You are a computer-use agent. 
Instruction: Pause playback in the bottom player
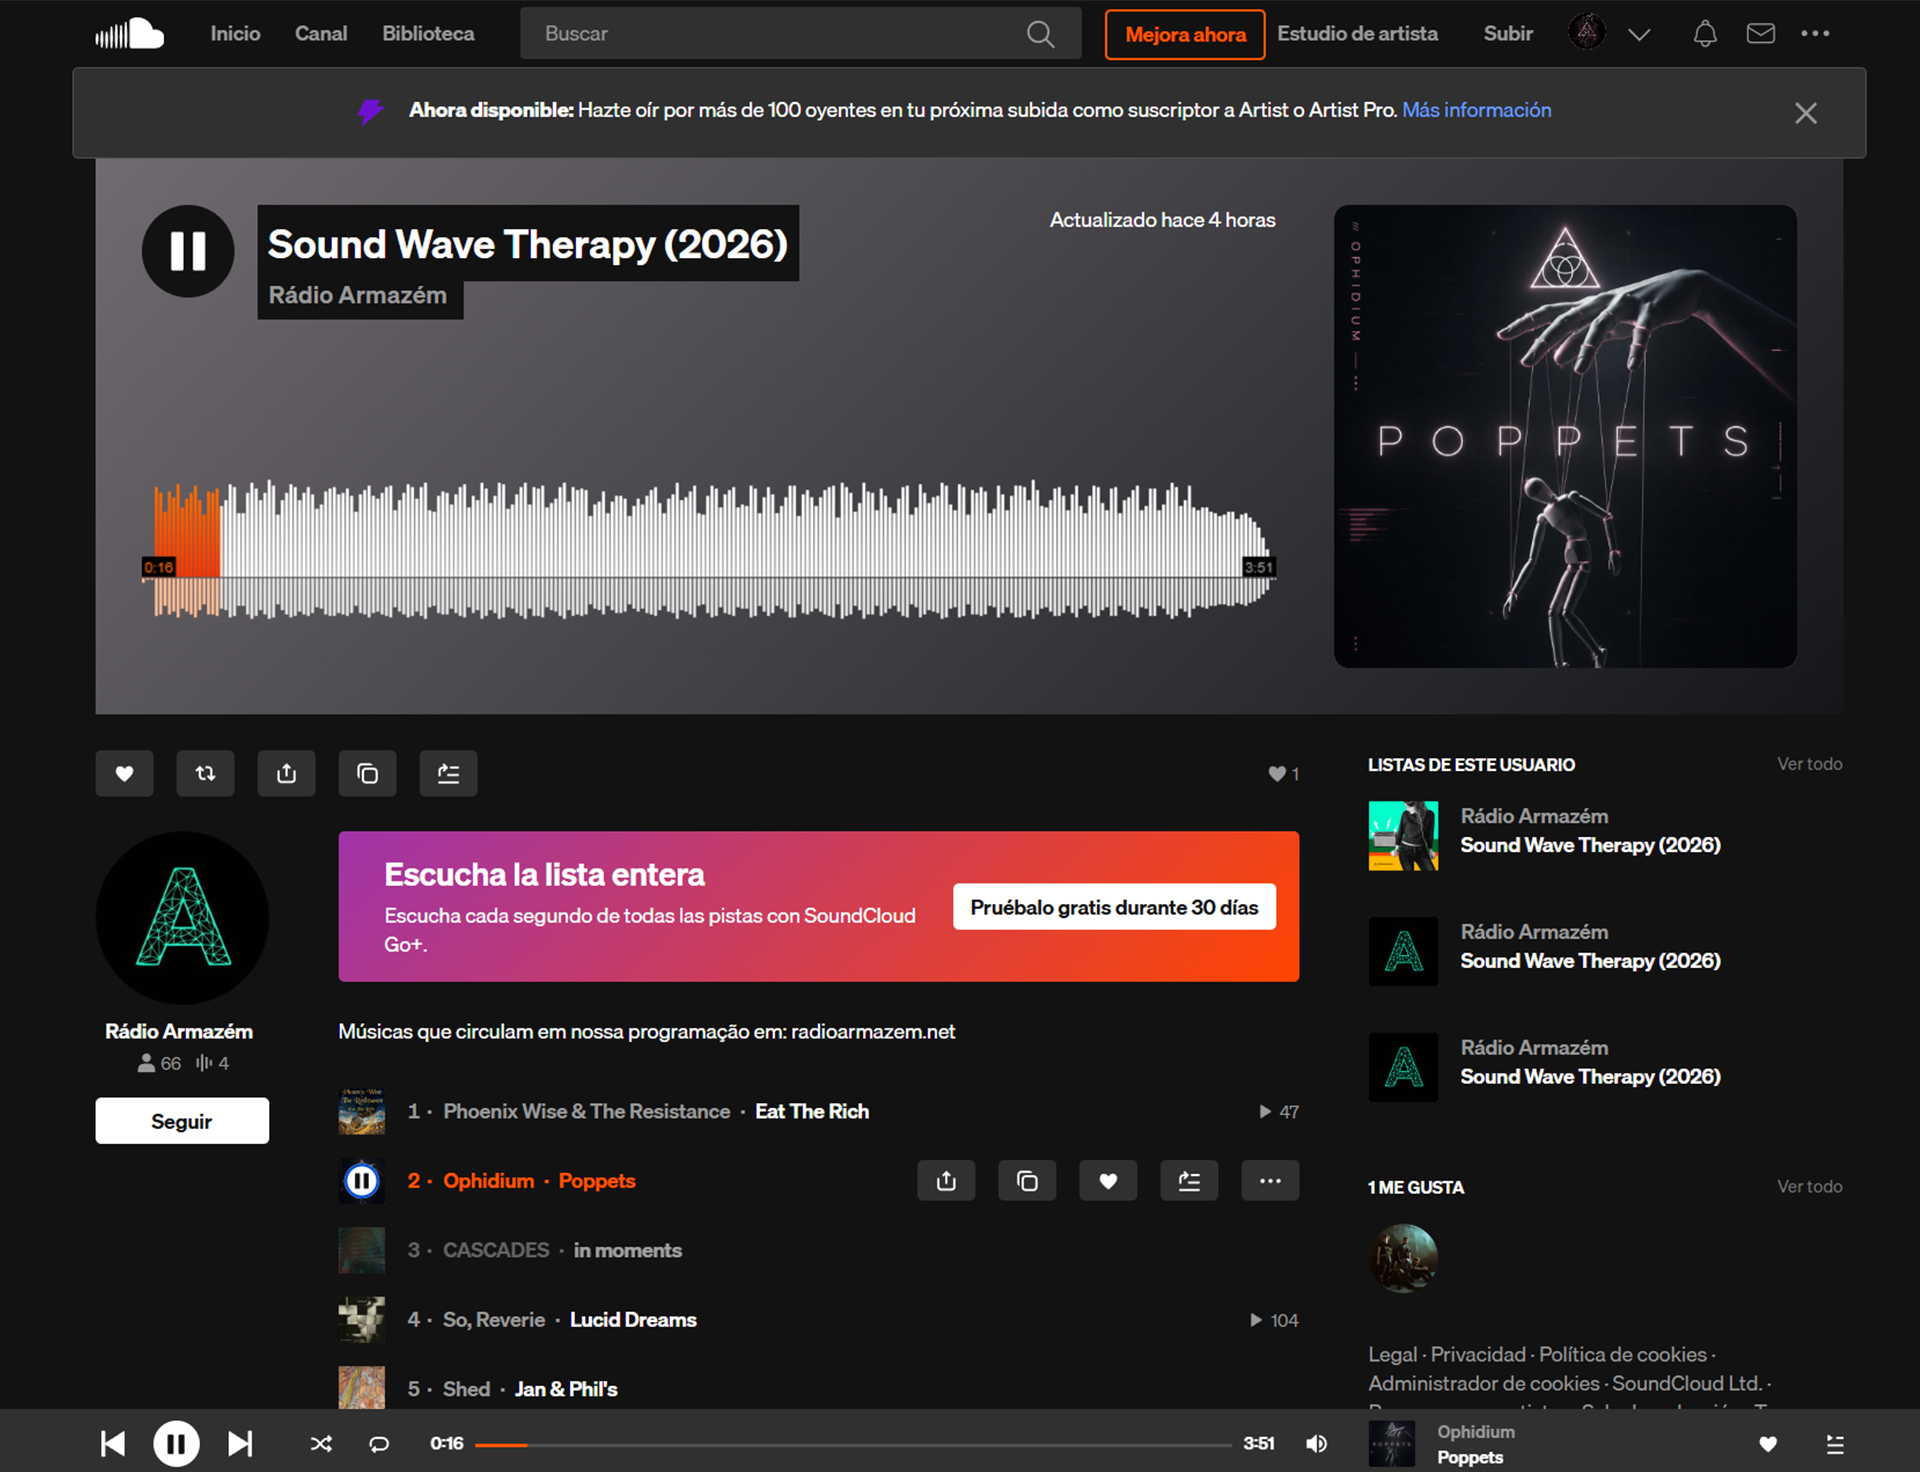[x=176, y=1443]
